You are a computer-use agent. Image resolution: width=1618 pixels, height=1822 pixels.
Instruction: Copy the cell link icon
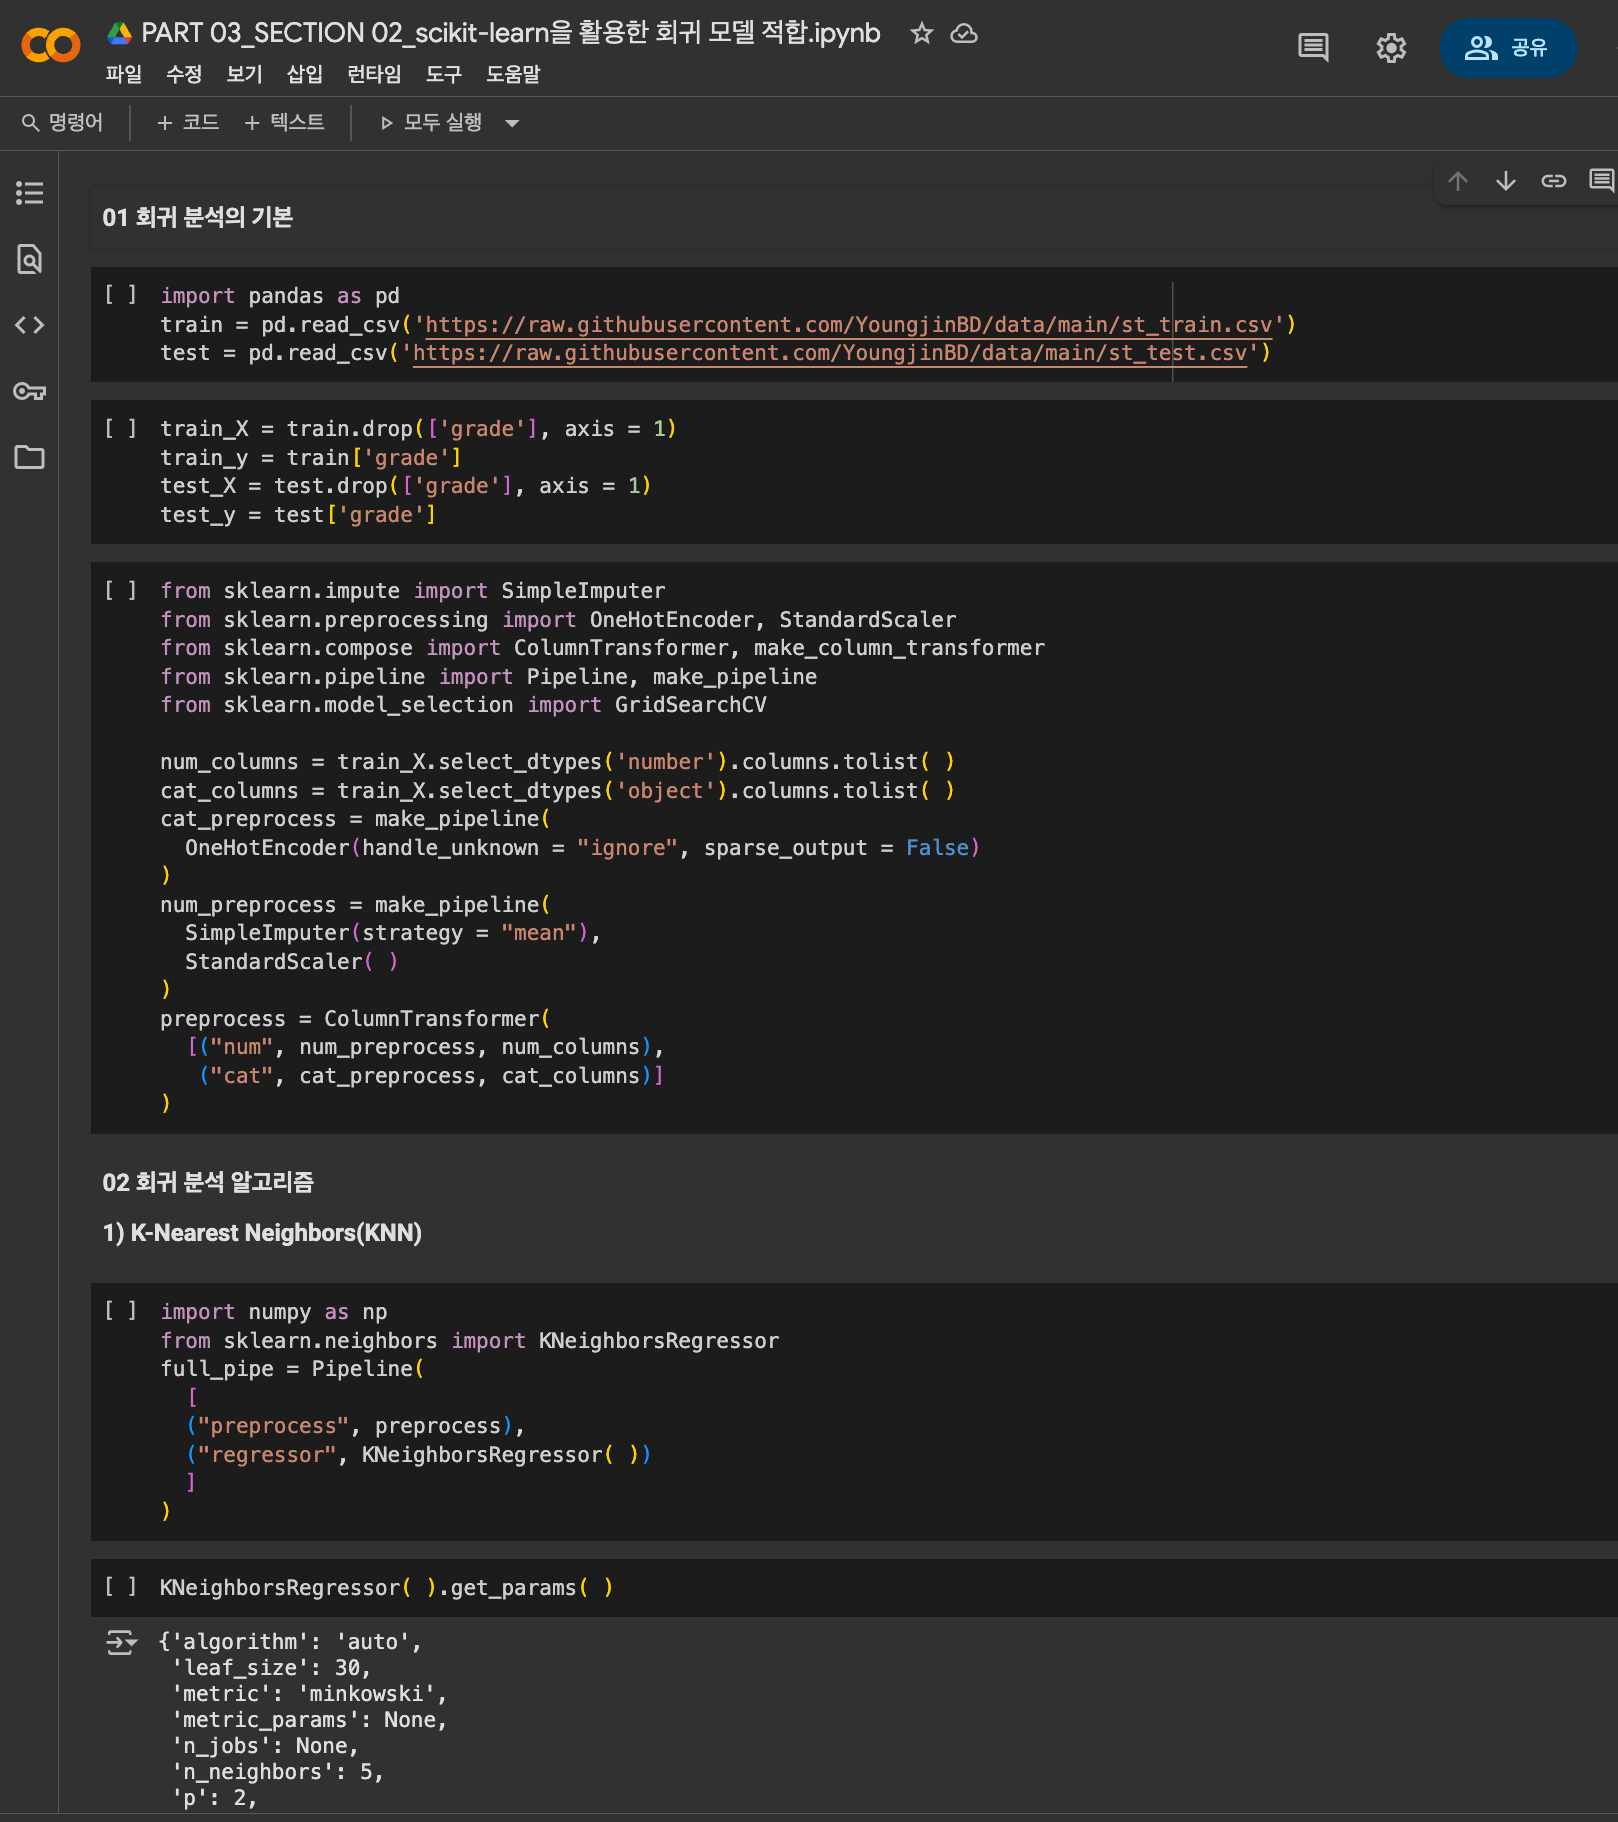(x=1553, y=181)
